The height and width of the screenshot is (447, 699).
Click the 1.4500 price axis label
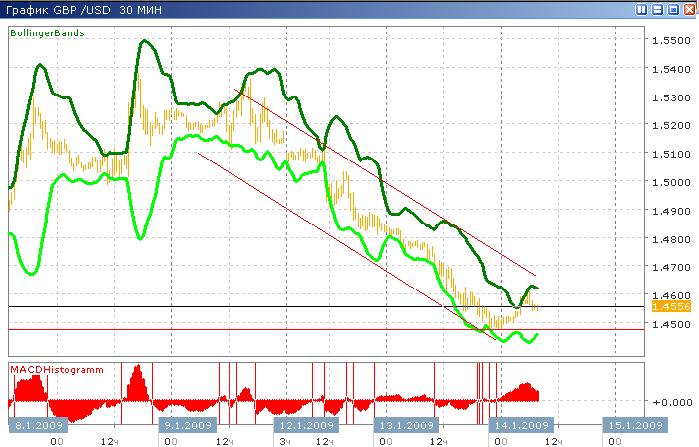coord(667,325)
